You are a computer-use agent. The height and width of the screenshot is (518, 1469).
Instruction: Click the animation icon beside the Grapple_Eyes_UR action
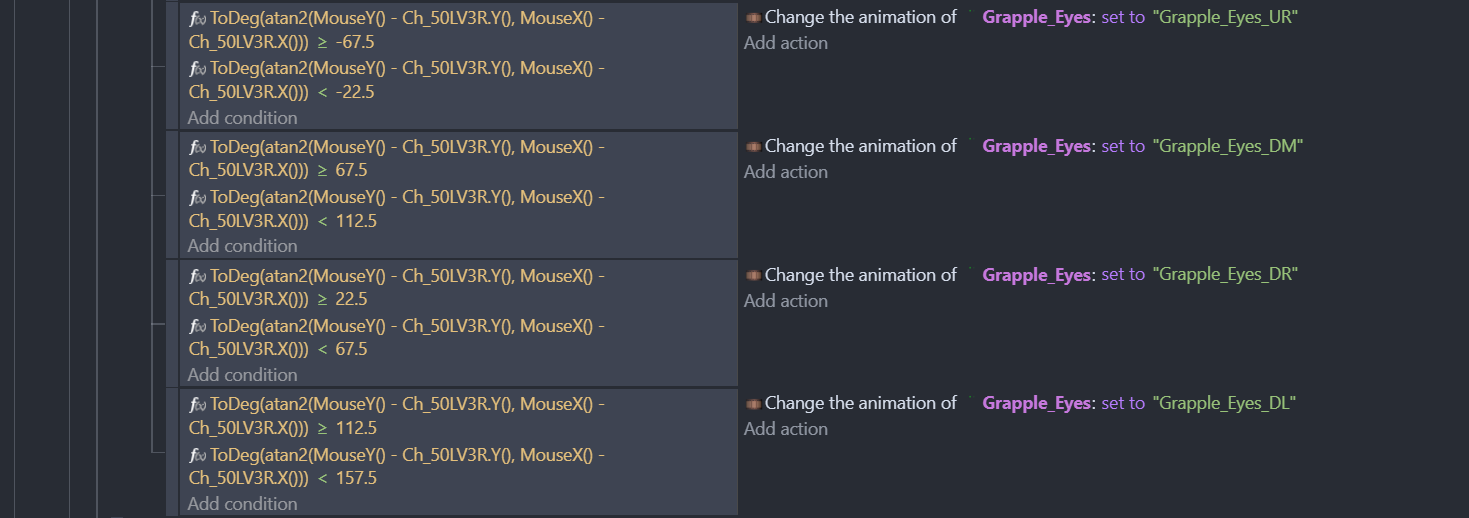click(753, 17)
